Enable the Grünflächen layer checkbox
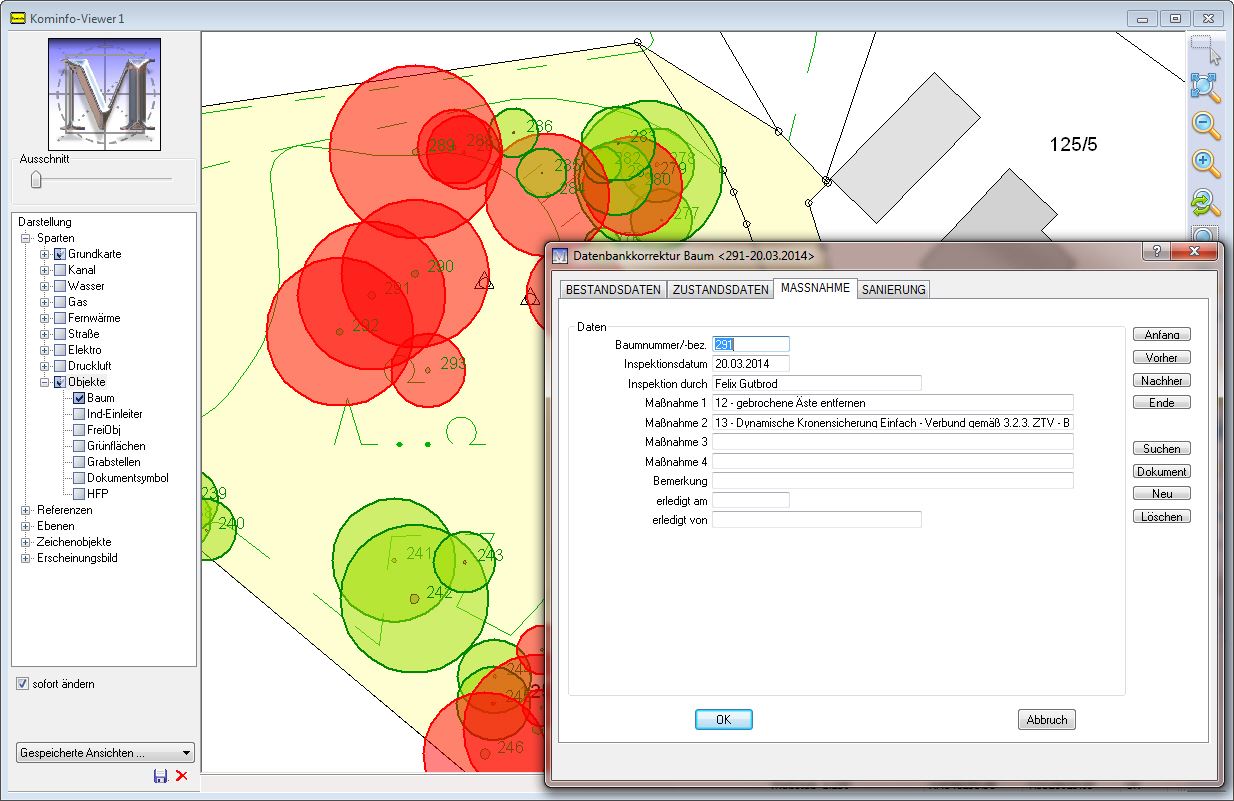 79,446
